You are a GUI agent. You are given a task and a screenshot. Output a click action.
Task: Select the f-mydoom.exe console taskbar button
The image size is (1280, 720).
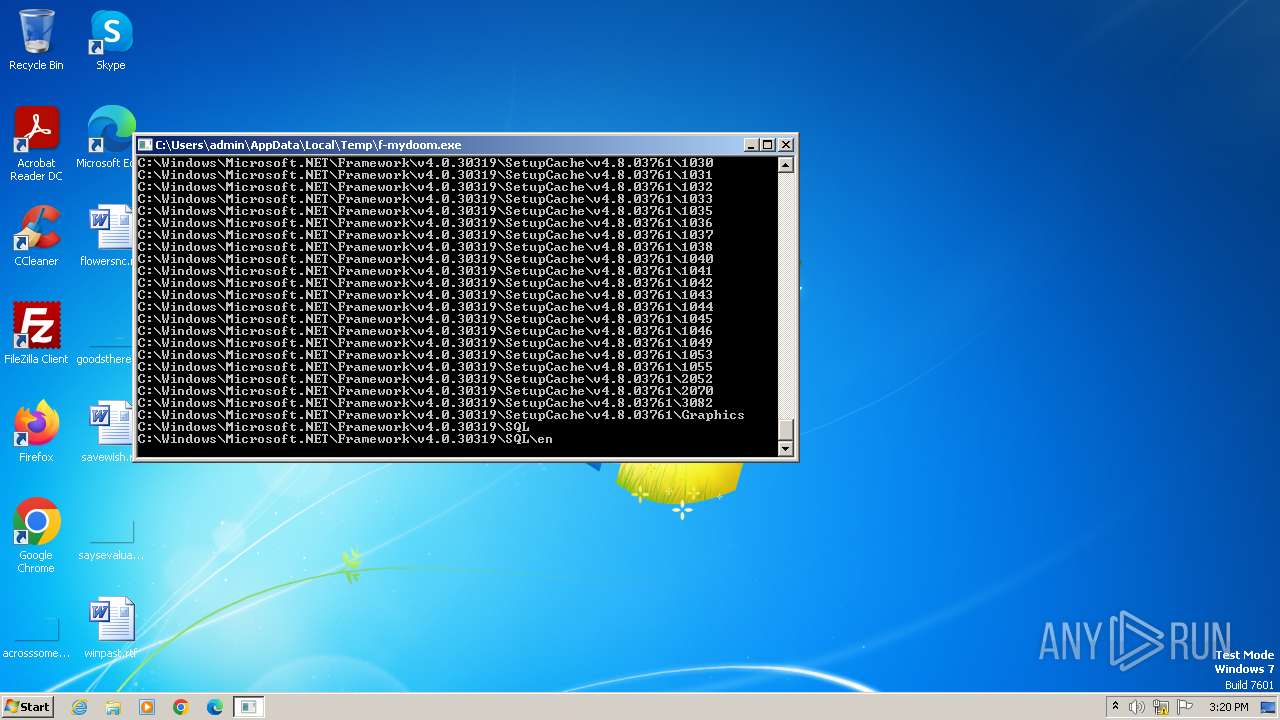[x=249, y=707]
